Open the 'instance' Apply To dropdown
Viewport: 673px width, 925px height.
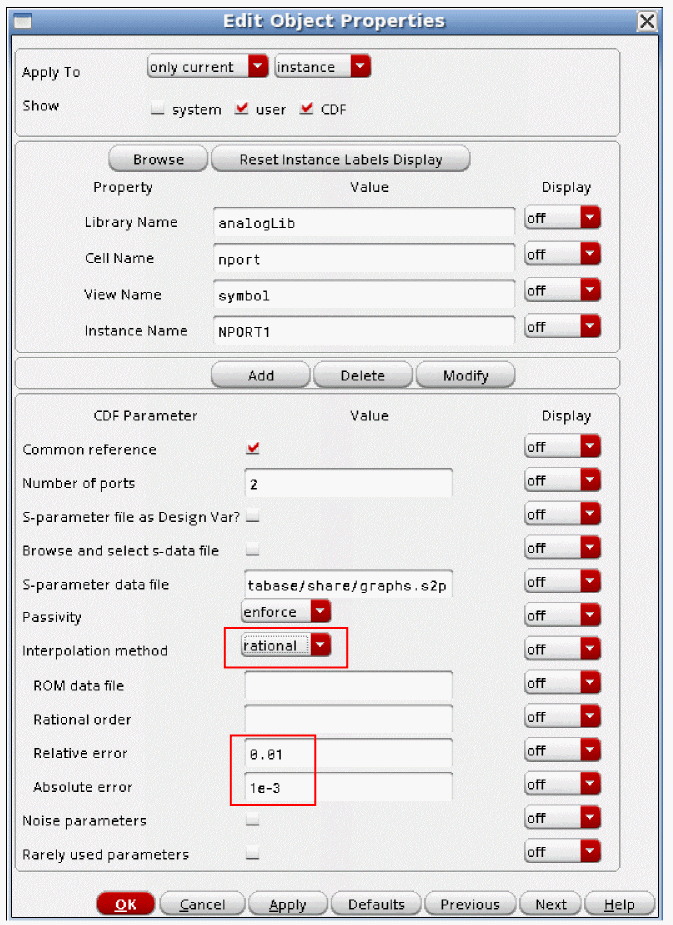(323, 67)
